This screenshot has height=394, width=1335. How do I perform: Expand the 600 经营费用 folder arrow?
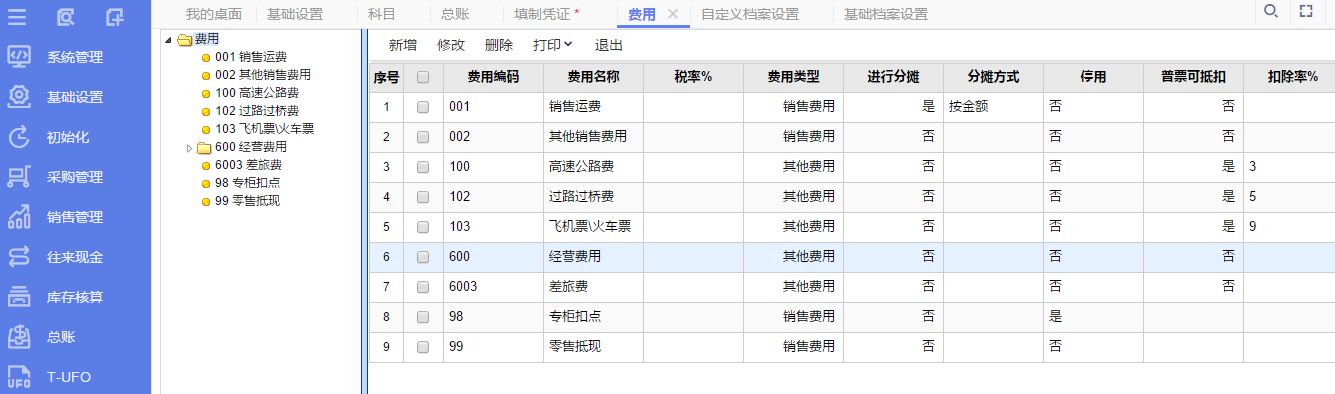pyautogui.click(x=190, y=148)
